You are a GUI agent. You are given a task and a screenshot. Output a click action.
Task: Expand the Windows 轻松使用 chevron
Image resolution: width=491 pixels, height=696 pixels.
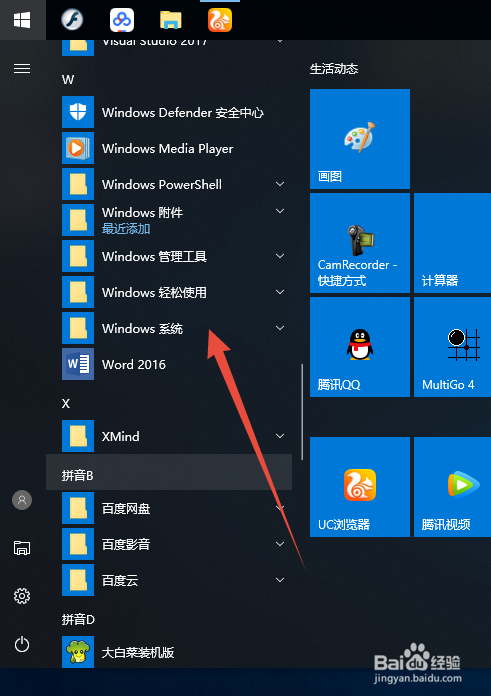pos(280,292)
